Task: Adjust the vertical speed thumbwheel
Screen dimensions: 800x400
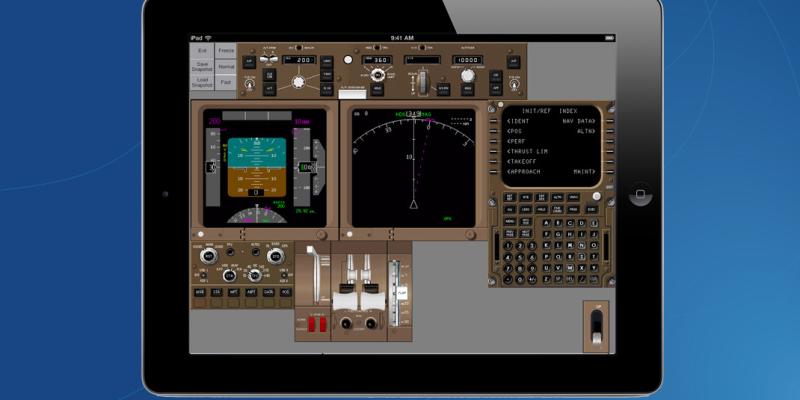Action: point(422,82)
